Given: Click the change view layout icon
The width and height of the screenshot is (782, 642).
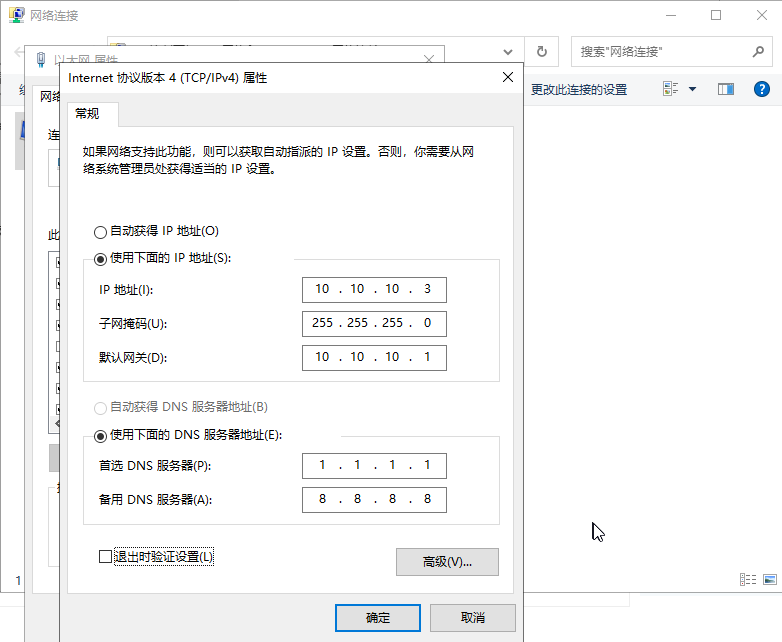Looking at the screenshot, I should click(x=671, y=89).
